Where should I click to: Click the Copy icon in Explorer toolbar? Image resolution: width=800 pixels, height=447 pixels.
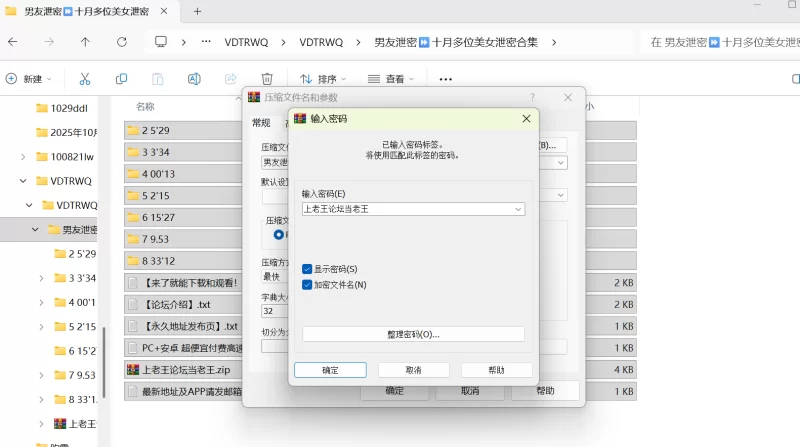[121, 79]
